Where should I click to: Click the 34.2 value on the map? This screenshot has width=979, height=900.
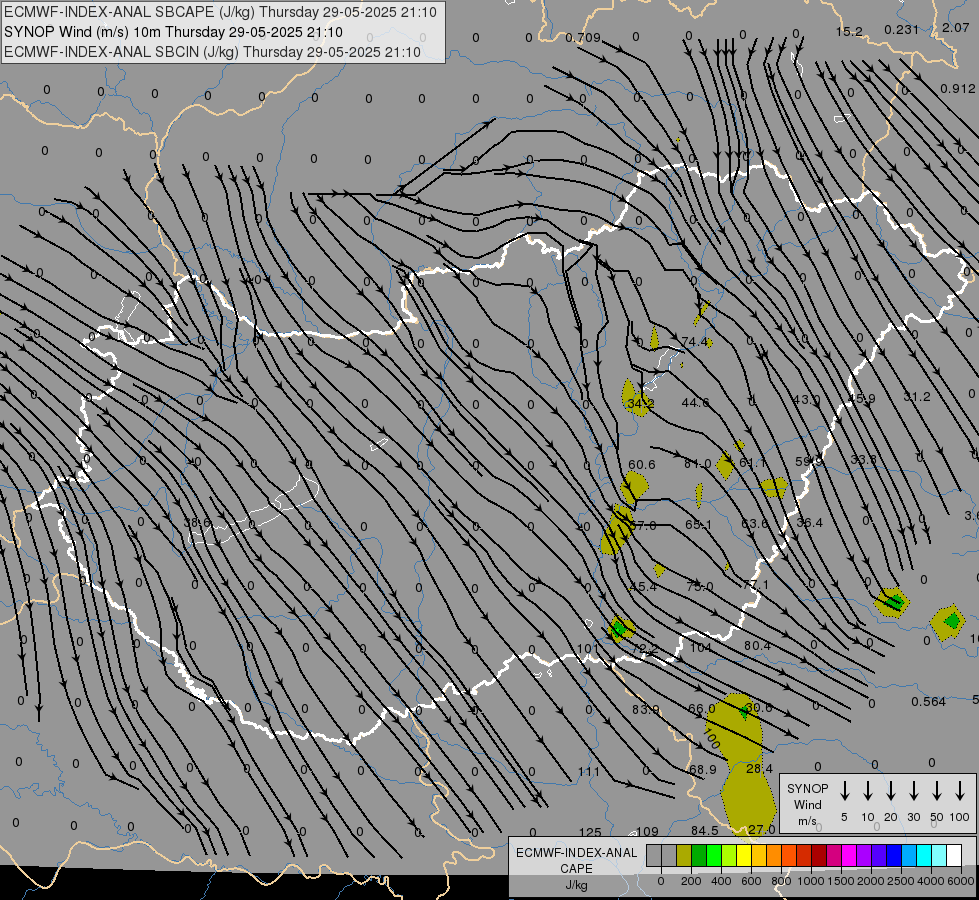[641, 403]
